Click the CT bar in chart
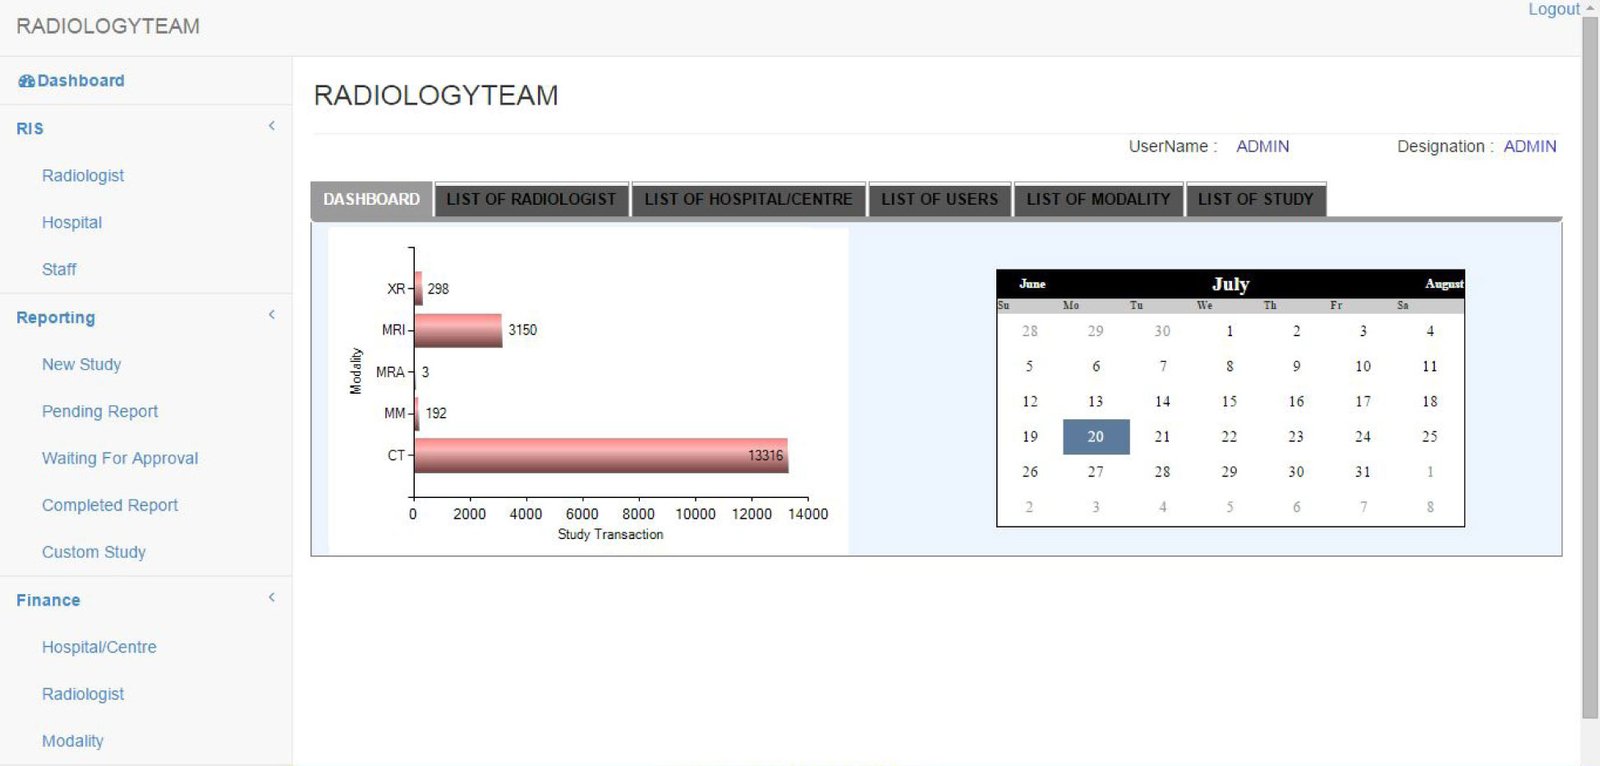The image size is (1600, 766). click(600, 455)
